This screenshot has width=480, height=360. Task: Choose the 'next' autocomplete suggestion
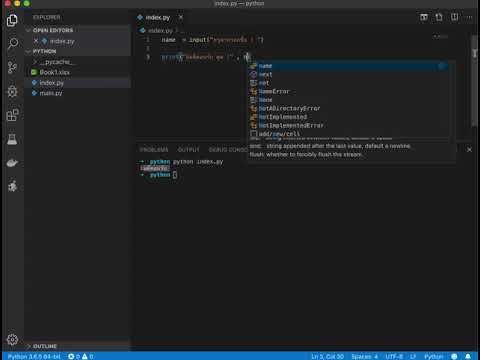point(349,75)
